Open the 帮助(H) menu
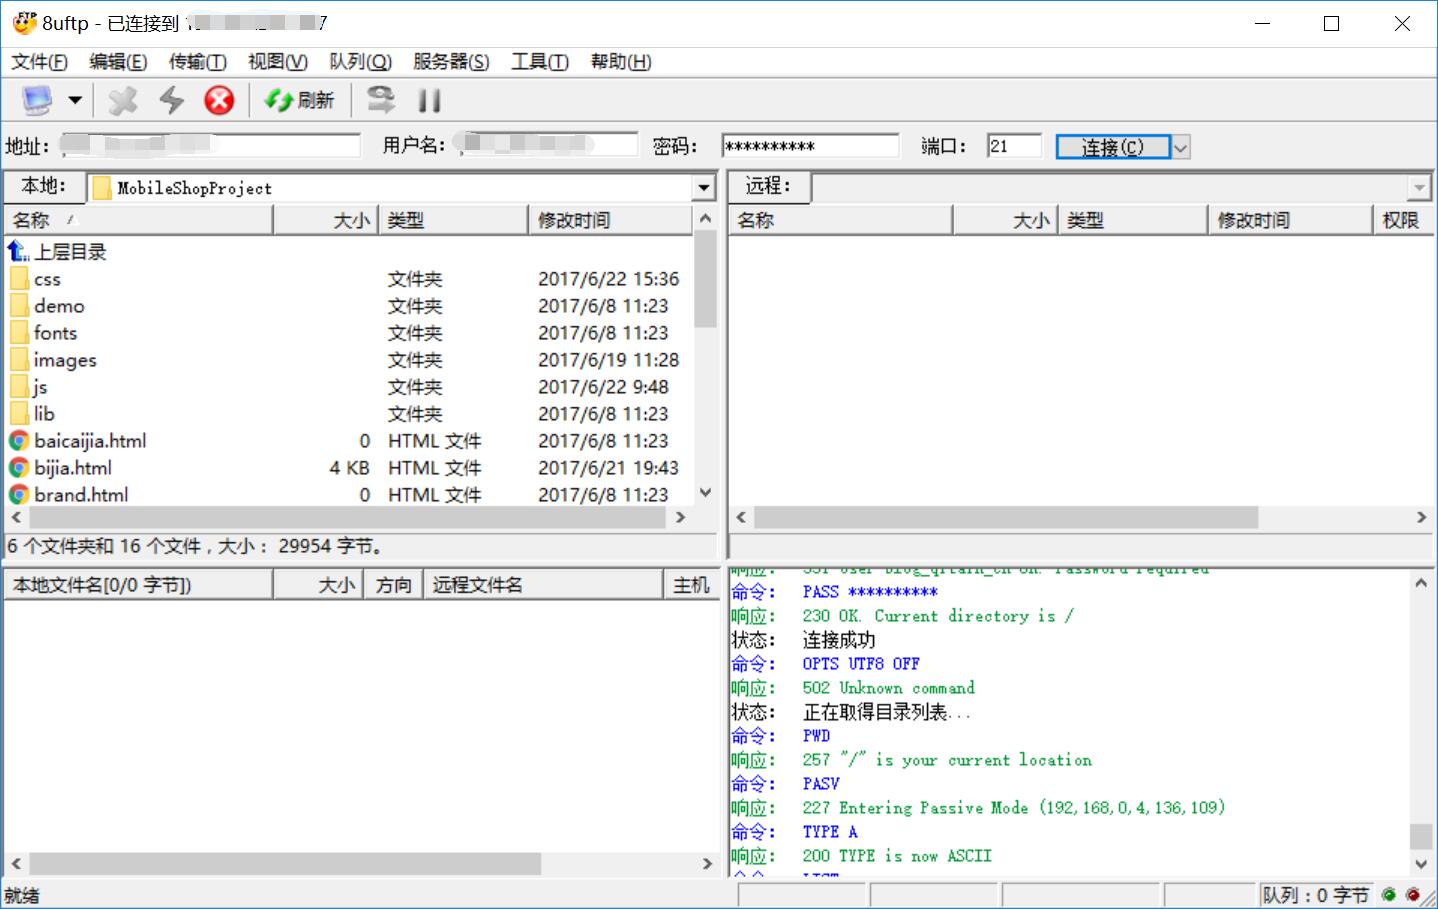Image resolution: width=1438 pixels, height=909 pixels. pos(621,62)
